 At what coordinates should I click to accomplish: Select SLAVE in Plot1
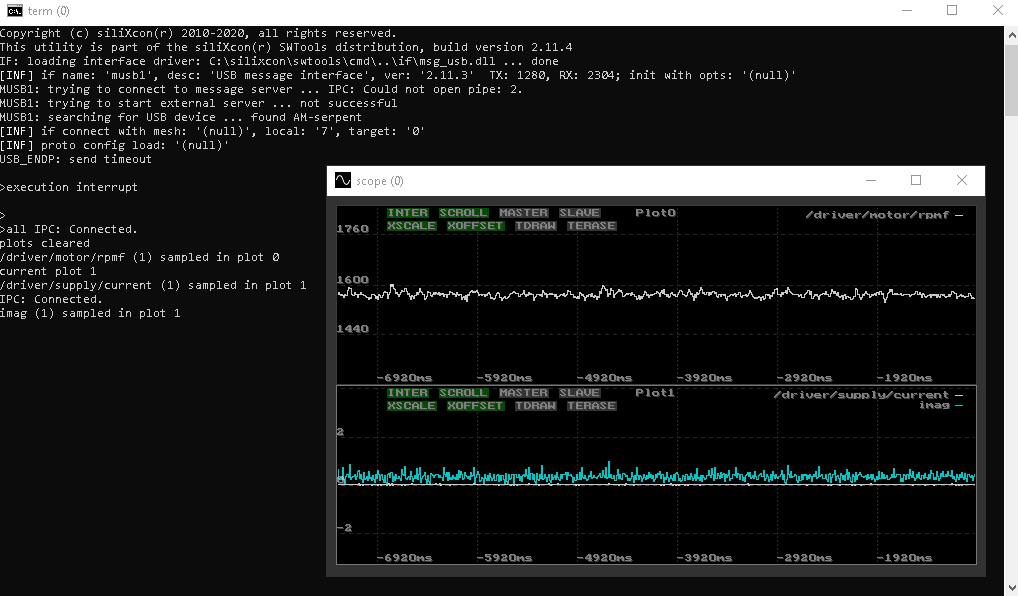pyautogui.click(x=579, y=393)
